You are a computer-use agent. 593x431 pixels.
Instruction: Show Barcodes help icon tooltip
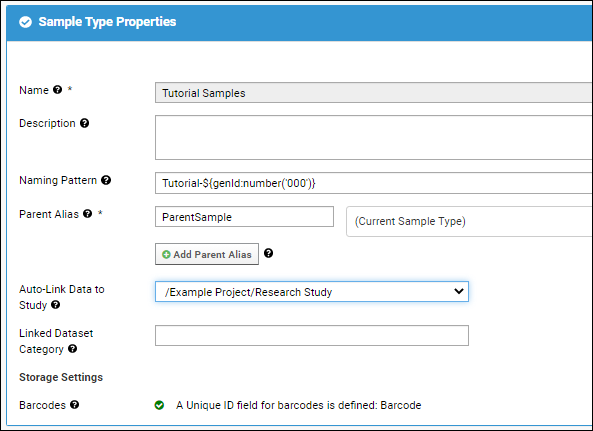tap(75, 405)
